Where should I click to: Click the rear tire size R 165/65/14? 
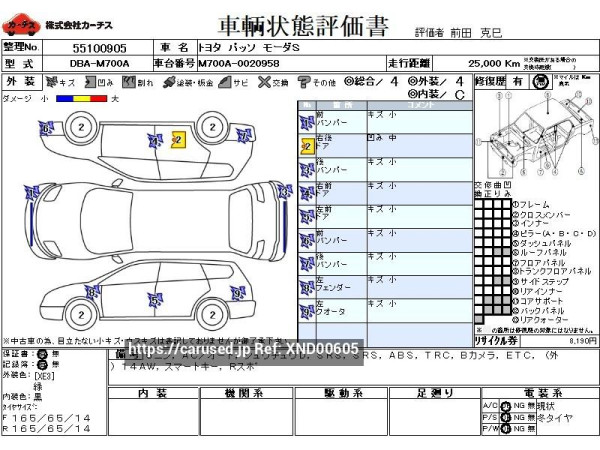pyautogui.click(x=47, y=429)
